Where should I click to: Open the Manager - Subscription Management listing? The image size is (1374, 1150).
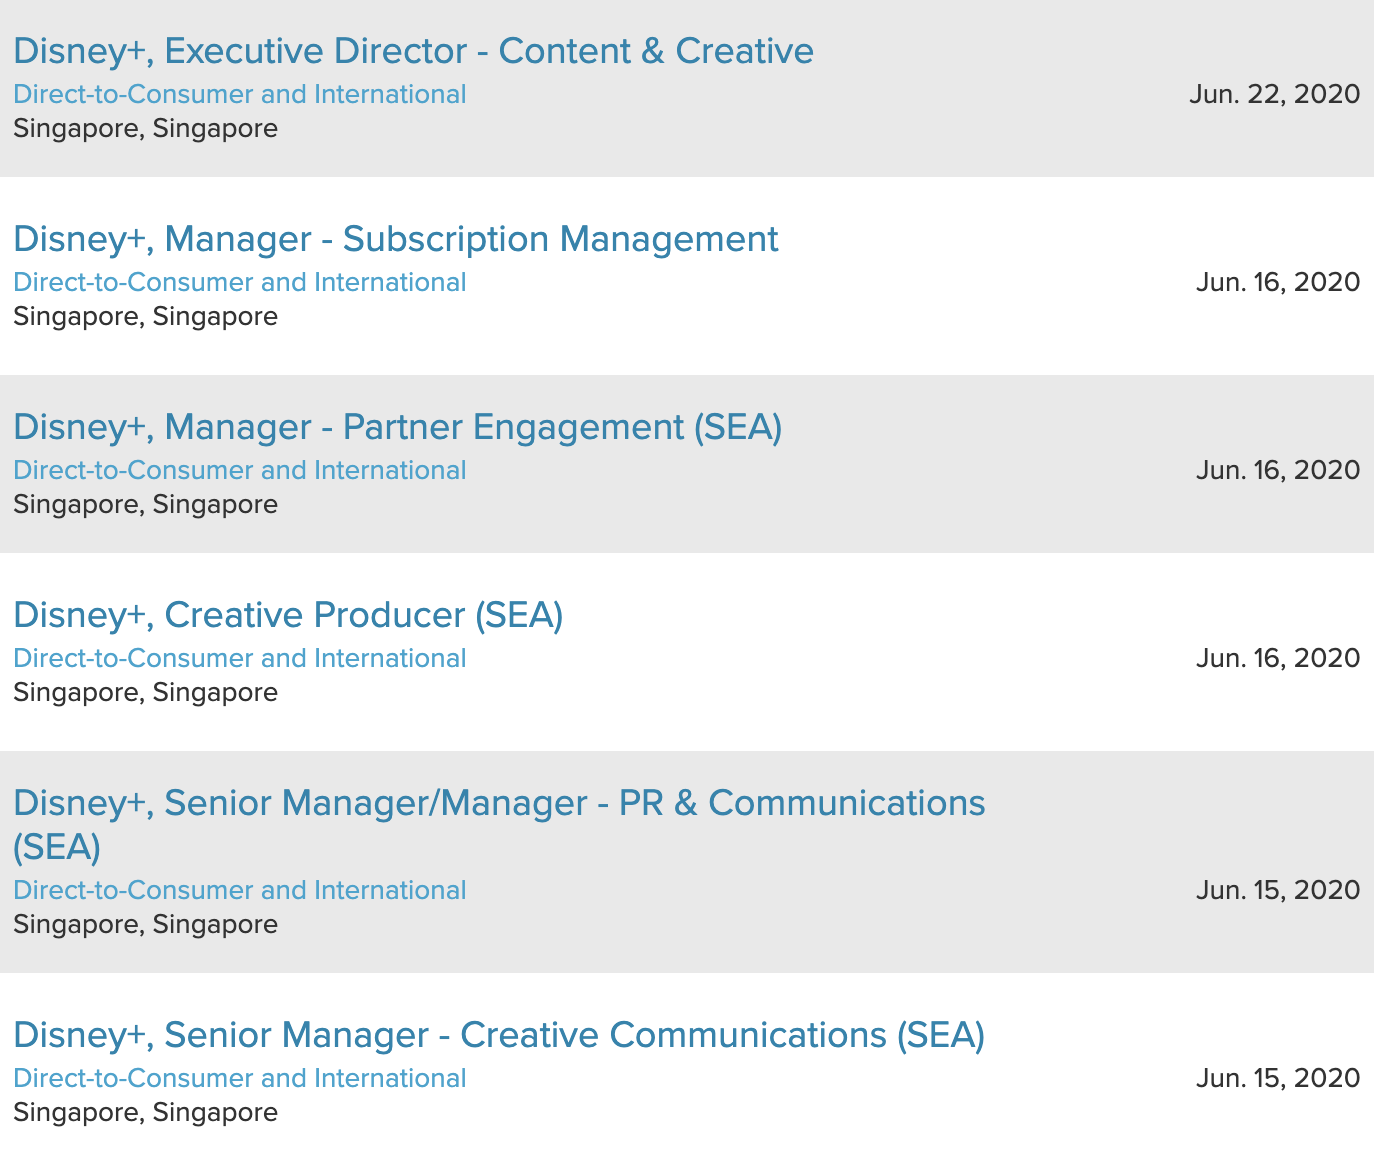coord(395,239)
